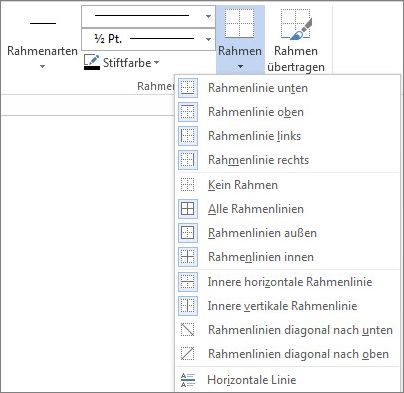Click the Rahmen übertragen label
This screenshot has width=404, height=393.
[x=296, y=59]
